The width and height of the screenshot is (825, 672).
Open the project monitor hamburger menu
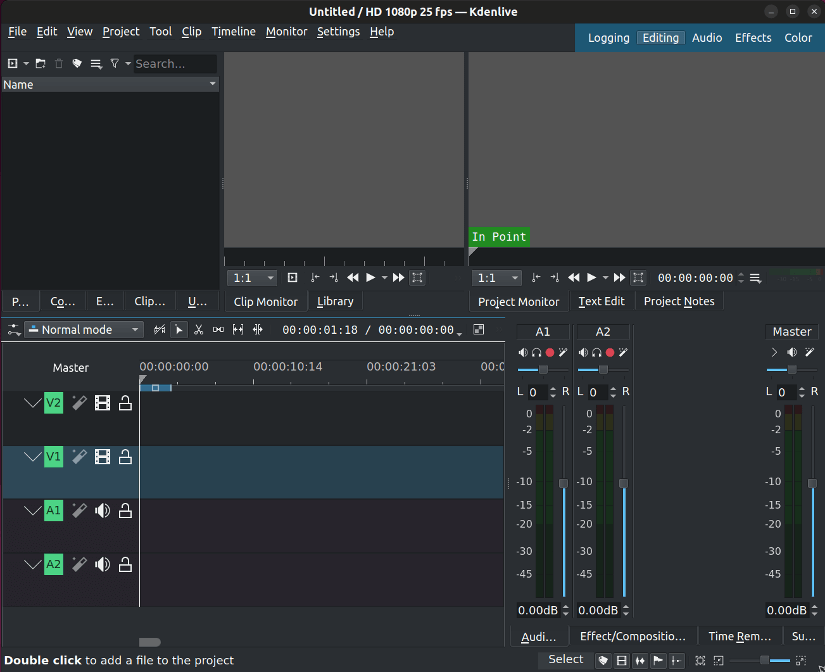coord(755,278)
